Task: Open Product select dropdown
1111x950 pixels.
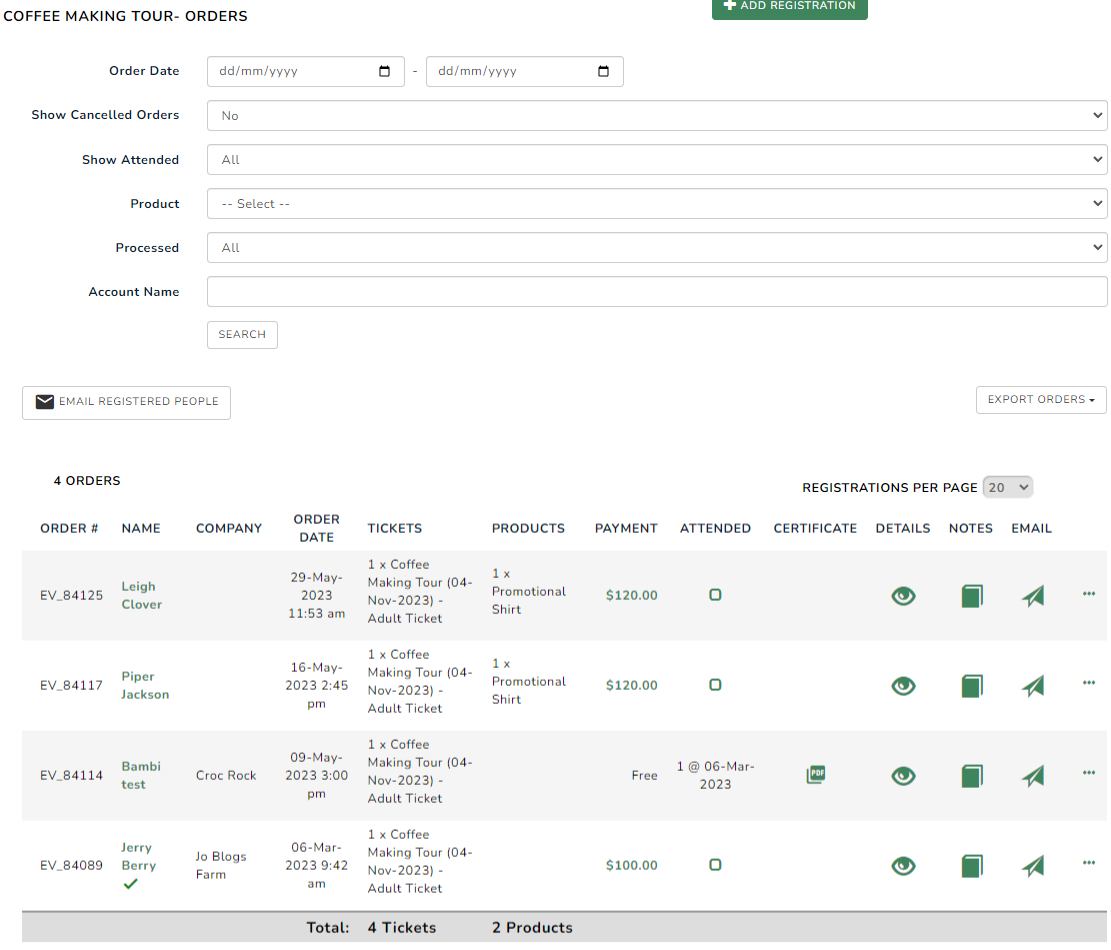Action: click(x=657, y=203)
